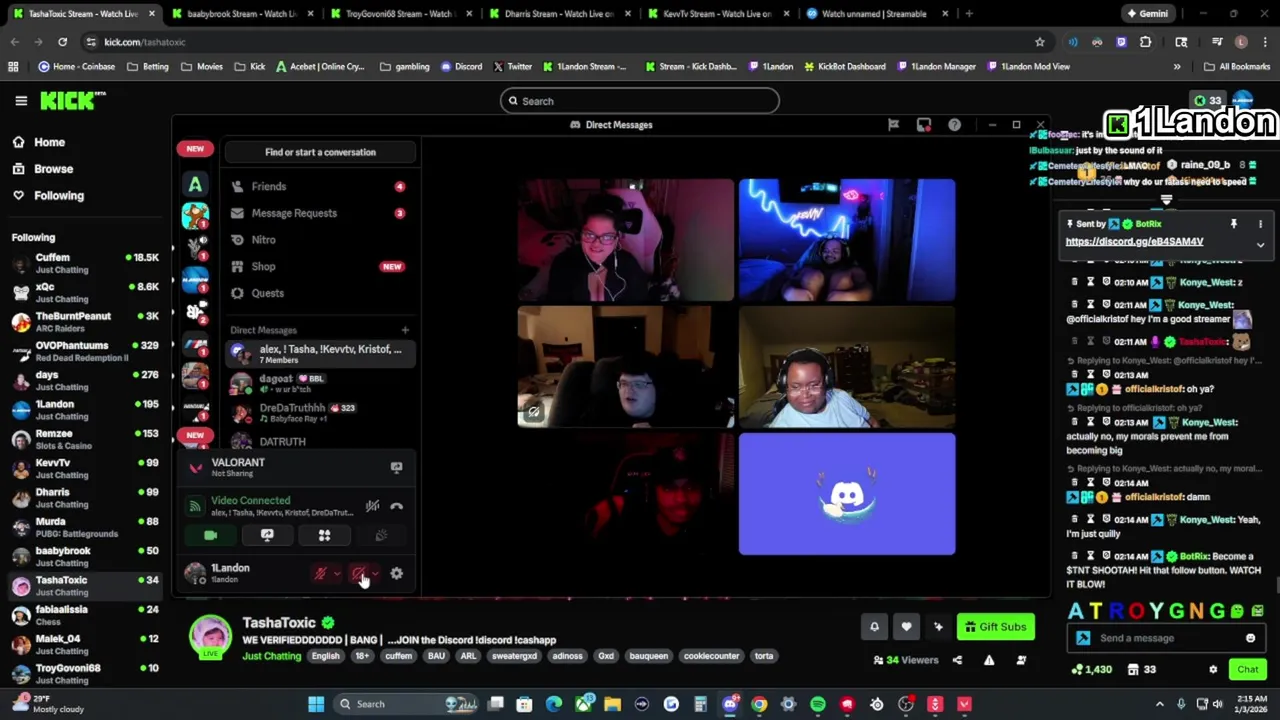Open Discord activities launcher
1280x720 pixels.
tap(324, 536)
